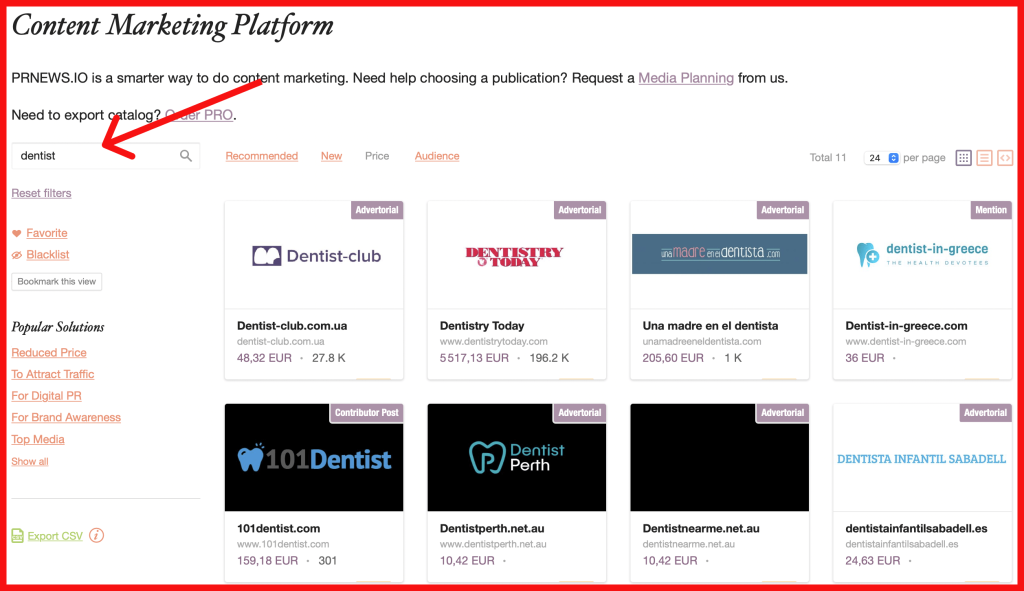This screenshot has width=1024, height=591.
Task: Open the per page count dropdown
Action: click(x=881, y=157)
